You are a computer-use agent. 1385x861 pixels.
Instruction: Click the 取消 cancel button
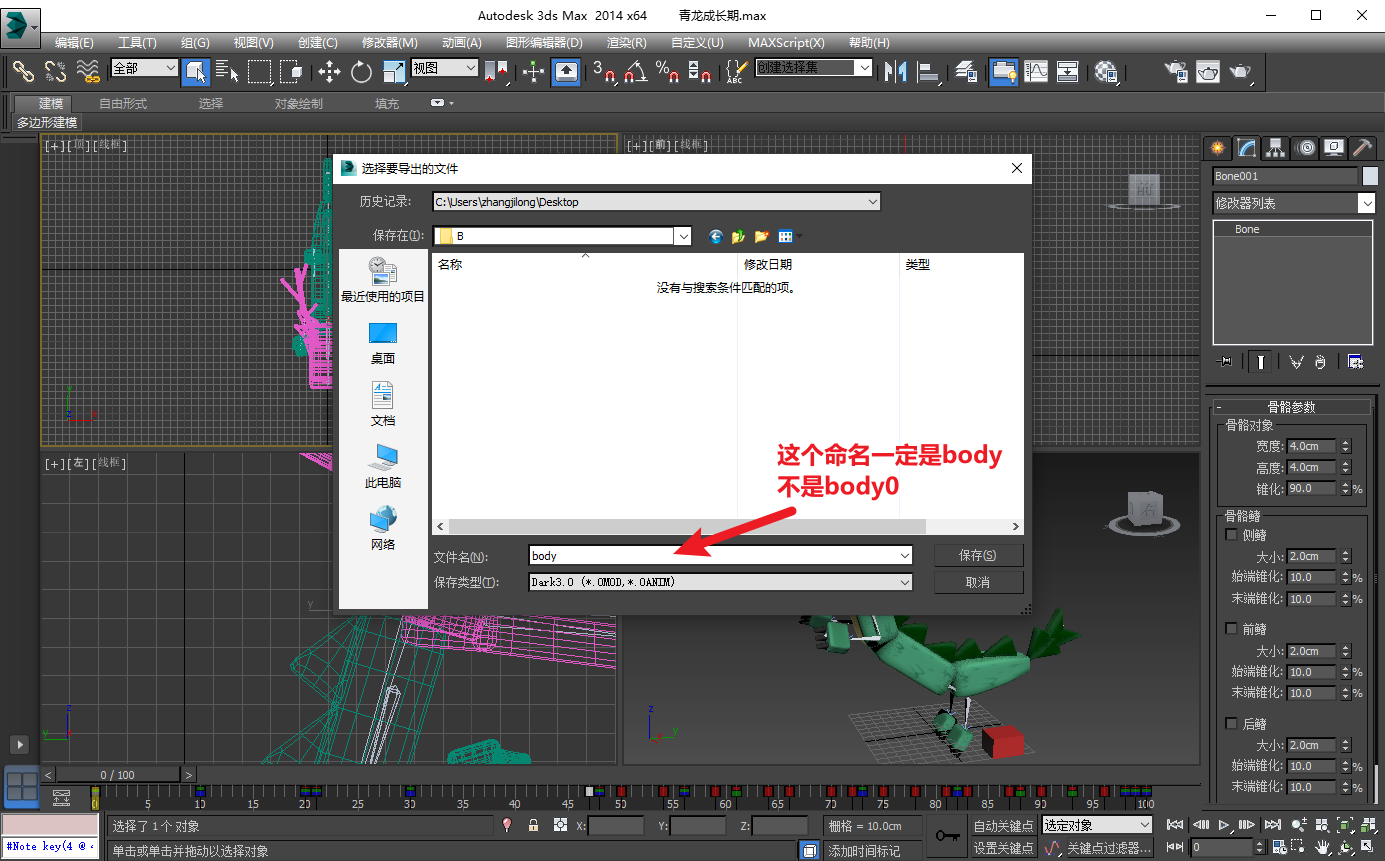point(978,582)
